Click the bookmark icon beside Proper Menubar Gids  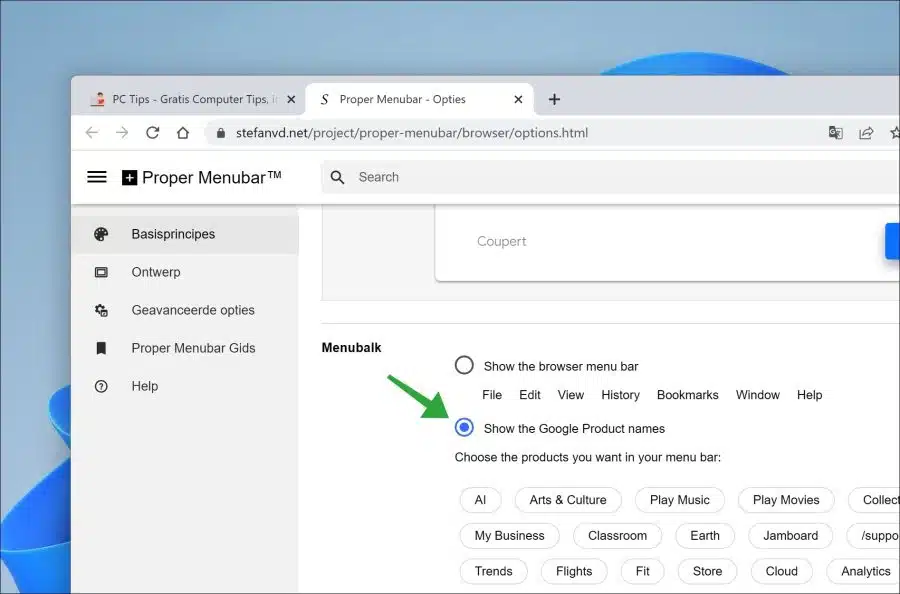[x=101, y=348]
